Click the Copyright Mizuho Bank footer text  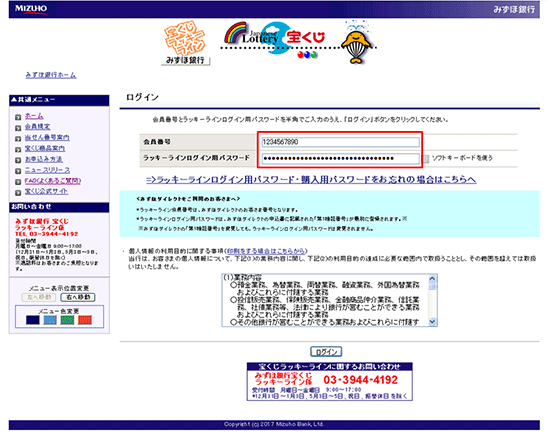coord(274,425)
